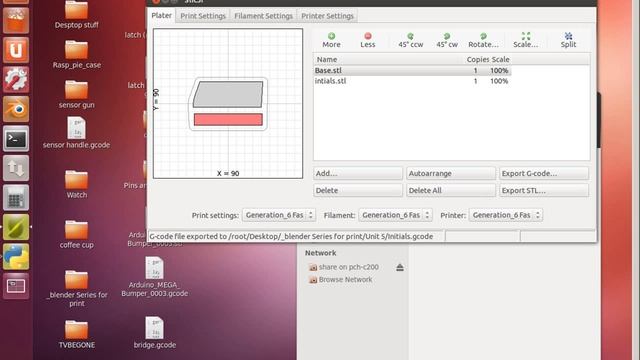Click the Name column header

327,59
